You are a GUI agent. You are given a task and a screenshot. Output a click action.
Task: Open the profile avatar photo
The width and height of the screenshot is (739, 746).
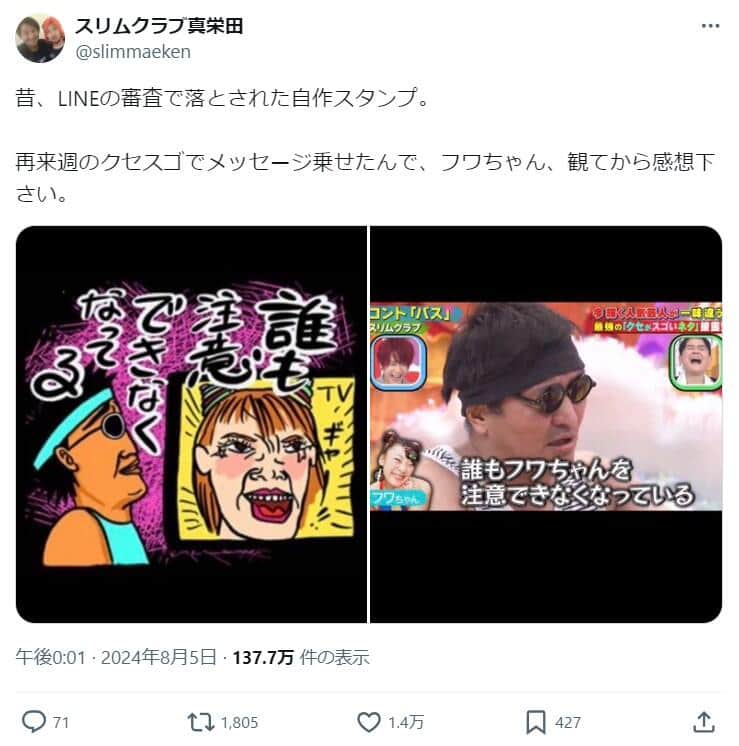40,38
